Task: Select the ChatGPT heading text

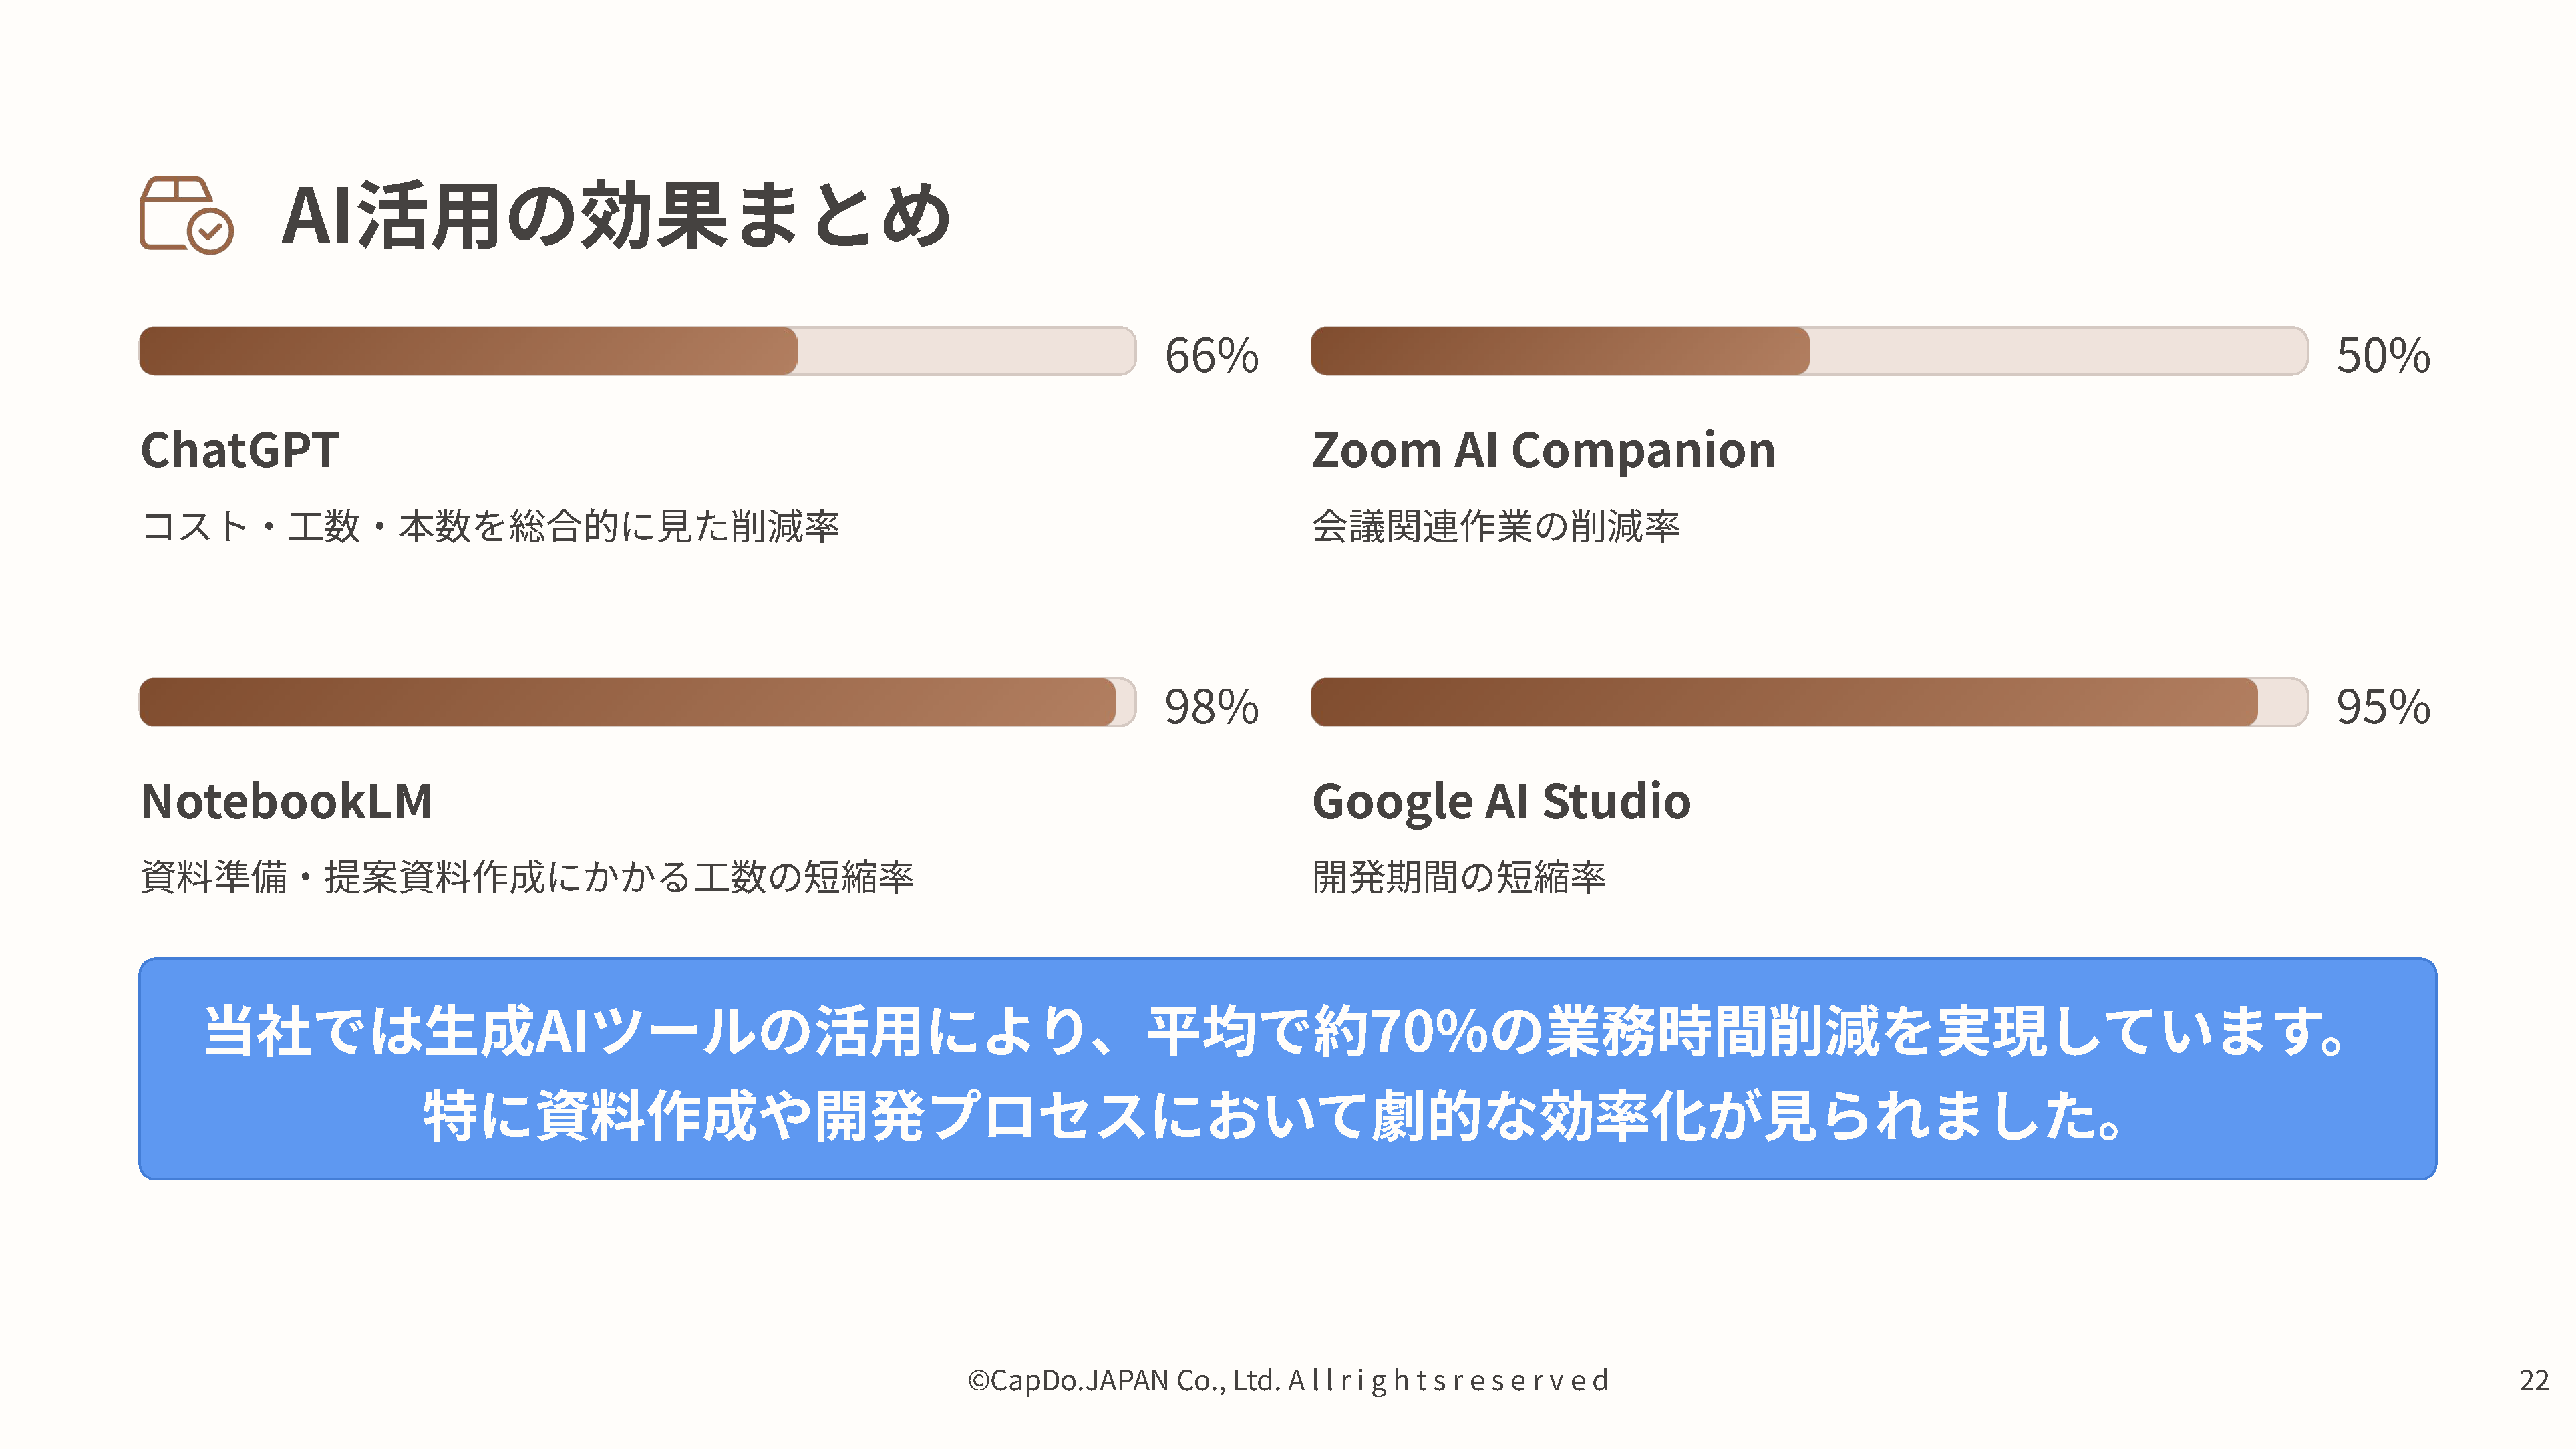Action: coord(240,450)
